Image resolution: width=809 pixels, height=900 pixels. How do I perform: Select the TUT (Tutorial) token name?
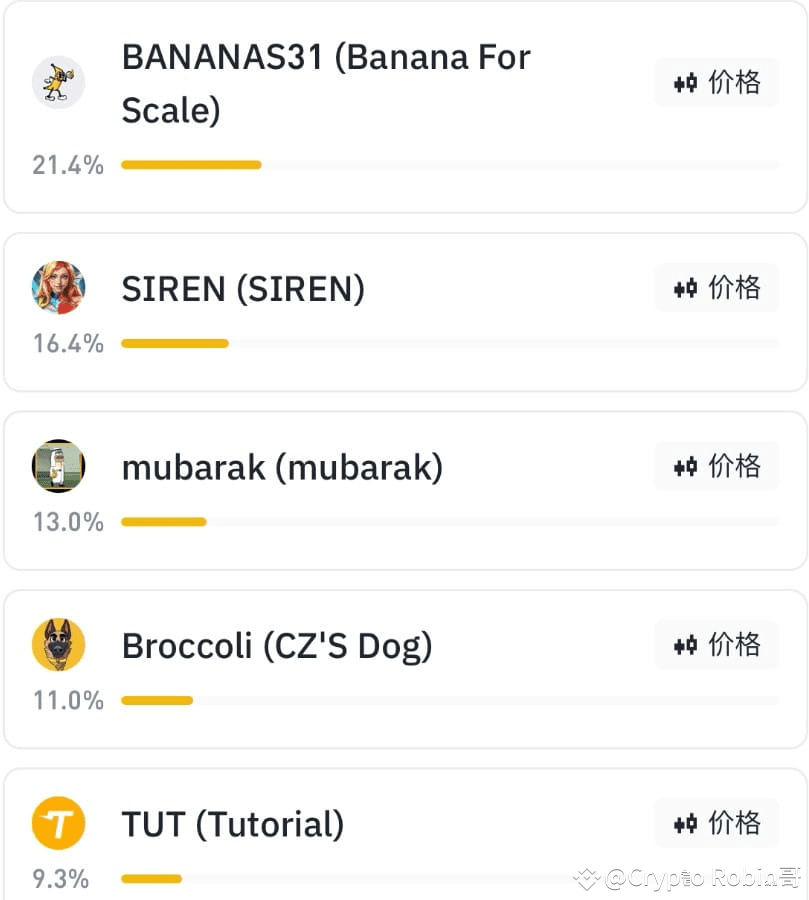[233, 825]
